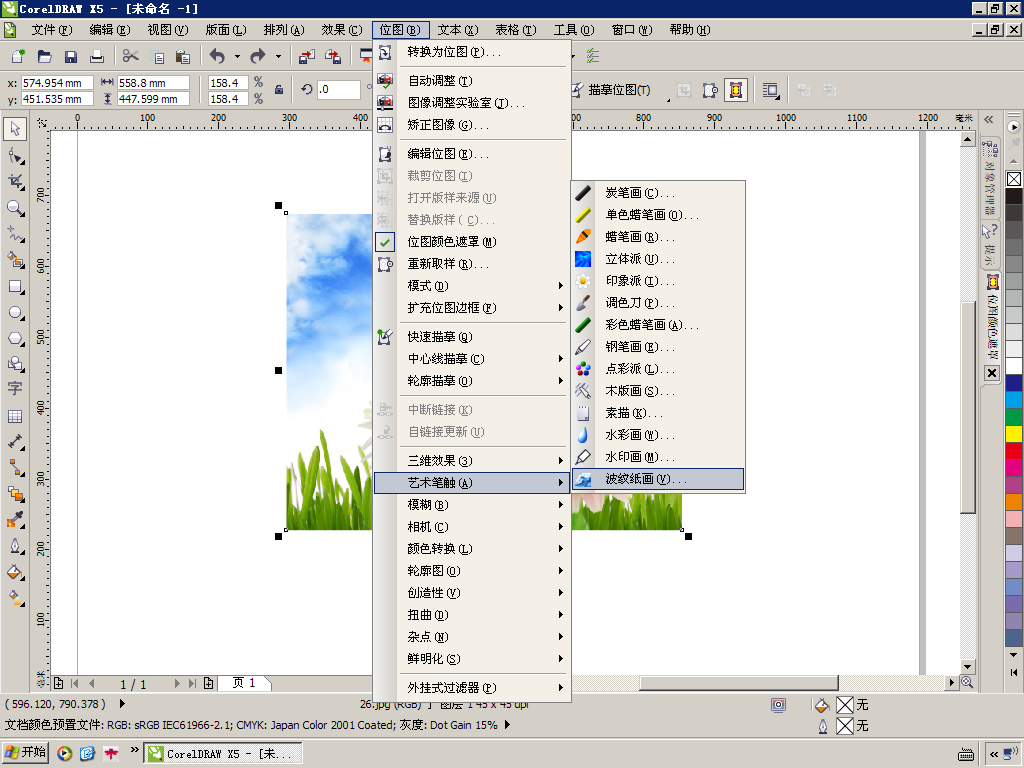This screenshot has height=768, width=1024.
Task: Select the Shape edit tool
Action: tap(15, 155)
